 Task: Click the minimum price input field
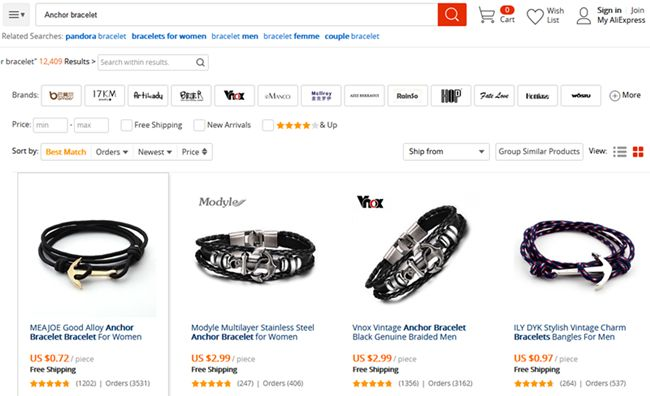click(50, 125)
